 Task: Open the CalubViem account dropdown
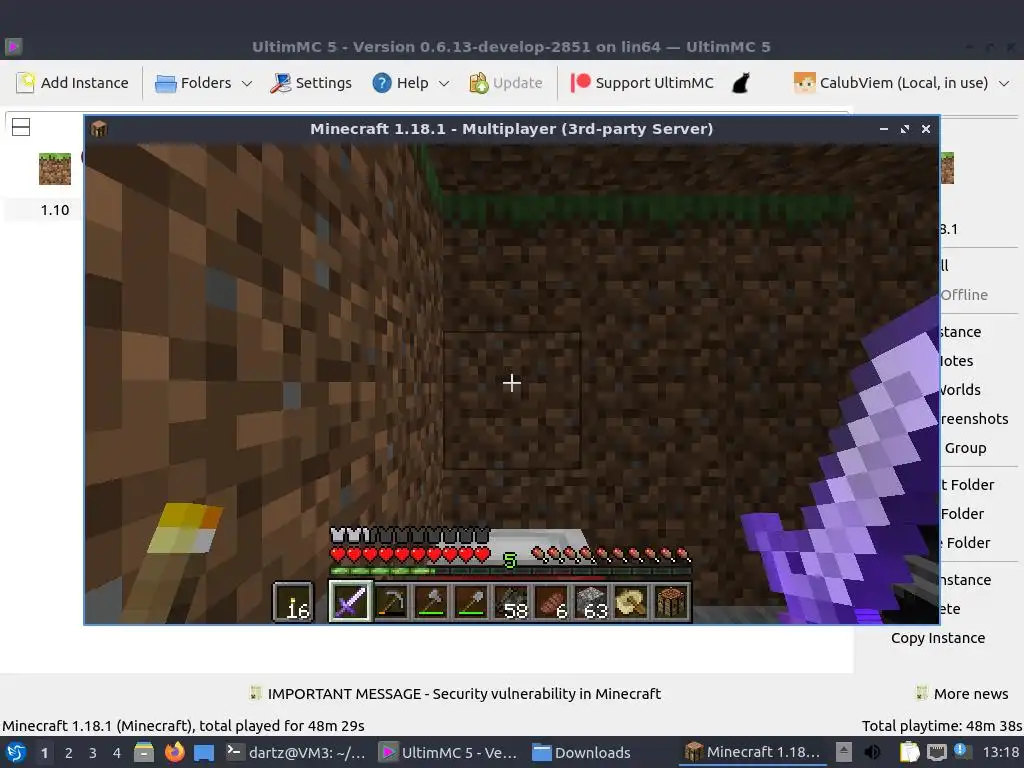click(901, 83)
